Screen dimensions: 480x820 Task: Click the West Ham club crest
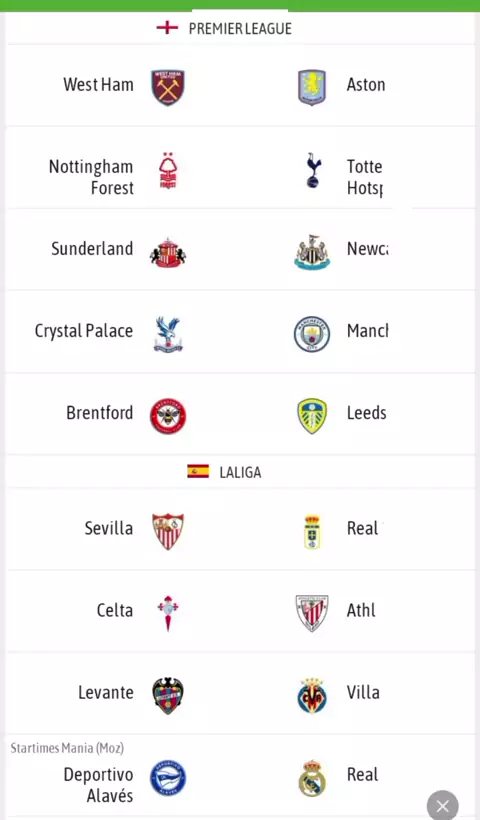coord(168,87)
